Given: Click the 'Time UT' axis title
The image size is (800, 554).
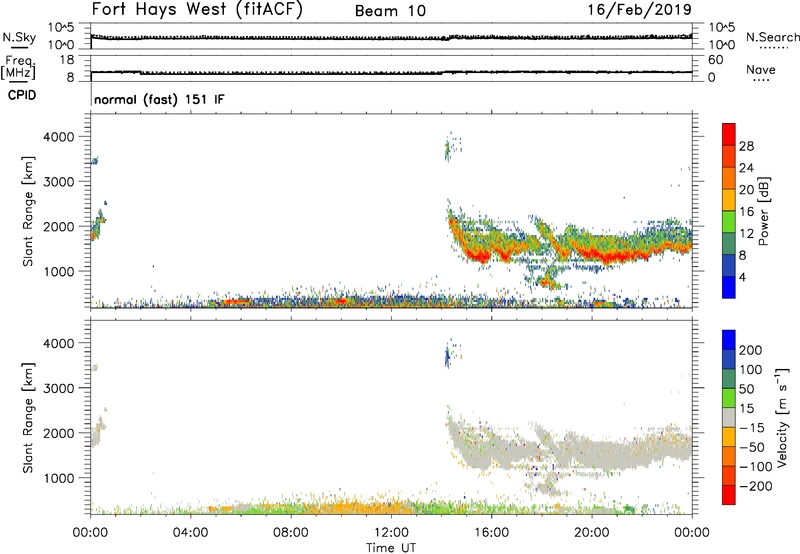Looking at the screenshot, I should (391, 548).
